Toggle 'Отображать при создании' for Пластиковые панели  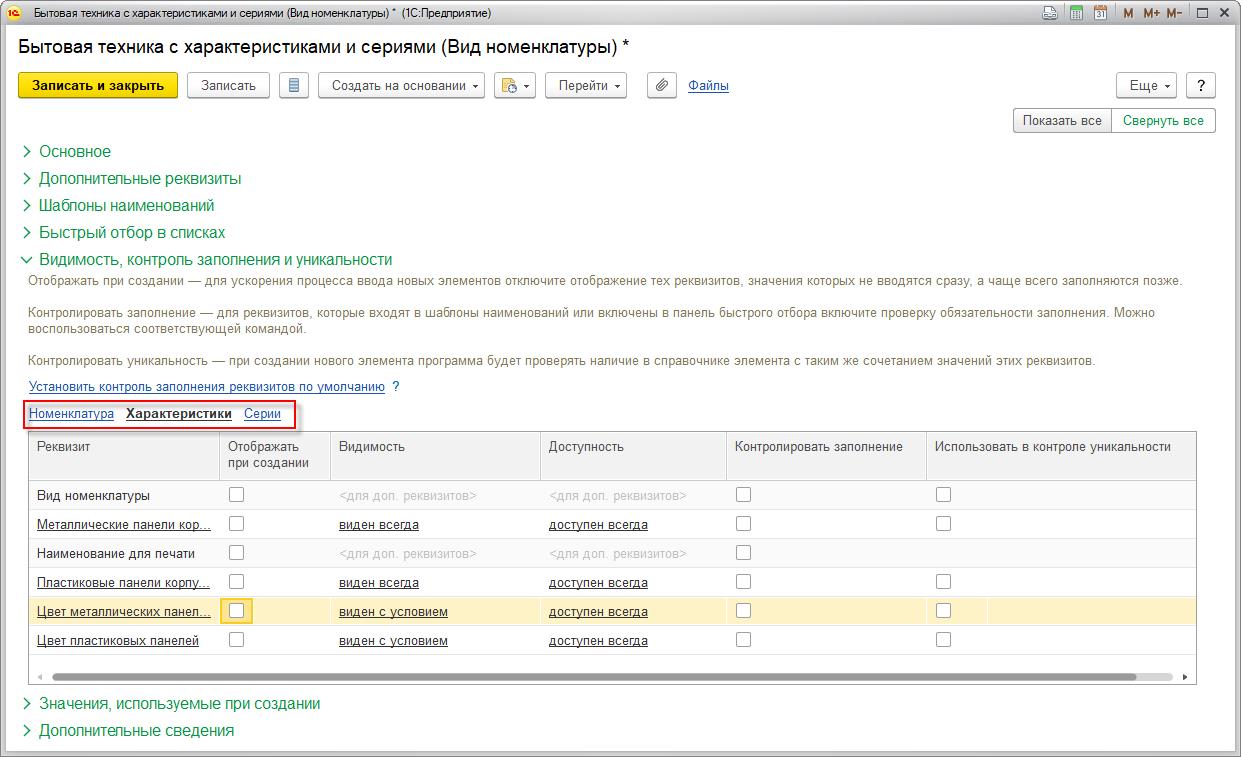pos(236,581)
